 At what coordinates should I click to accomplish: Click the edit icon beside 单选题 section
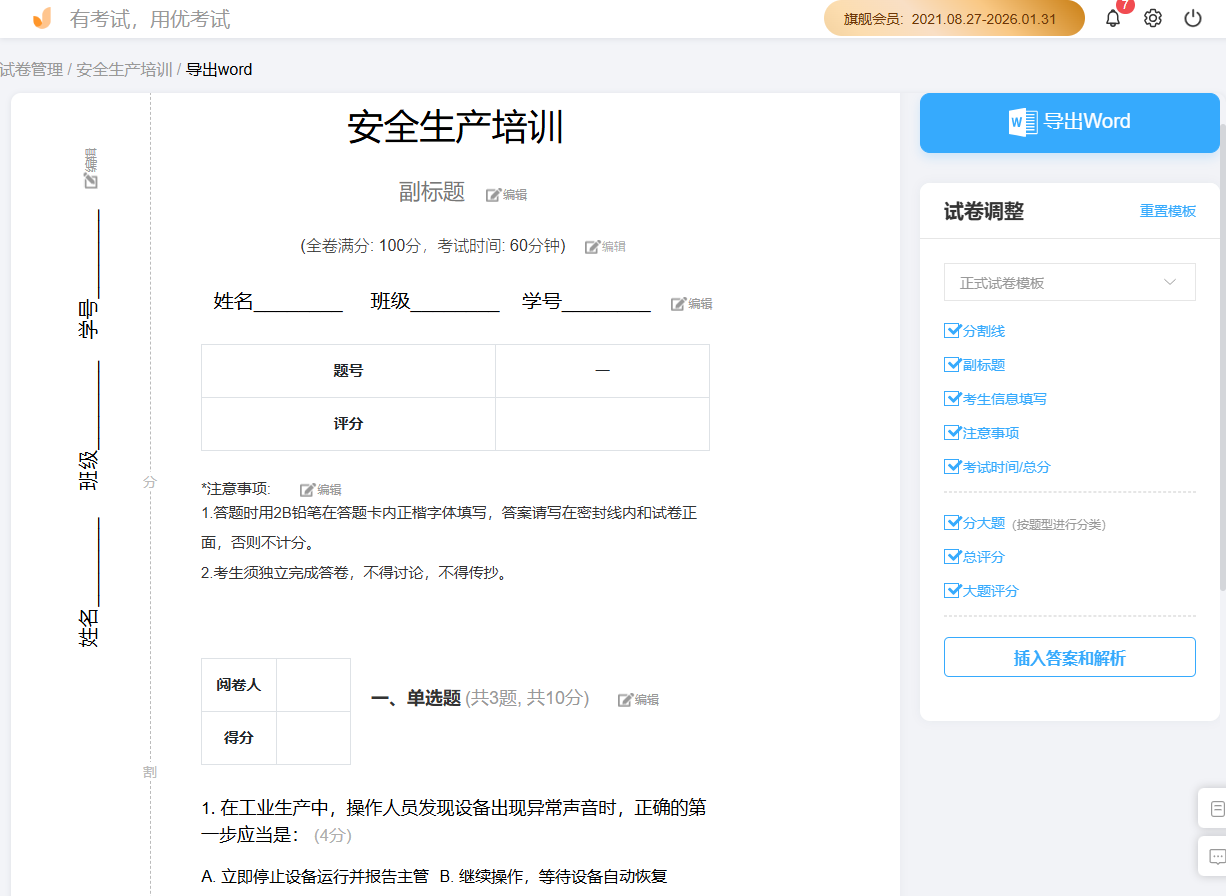(x=638, y=699)
